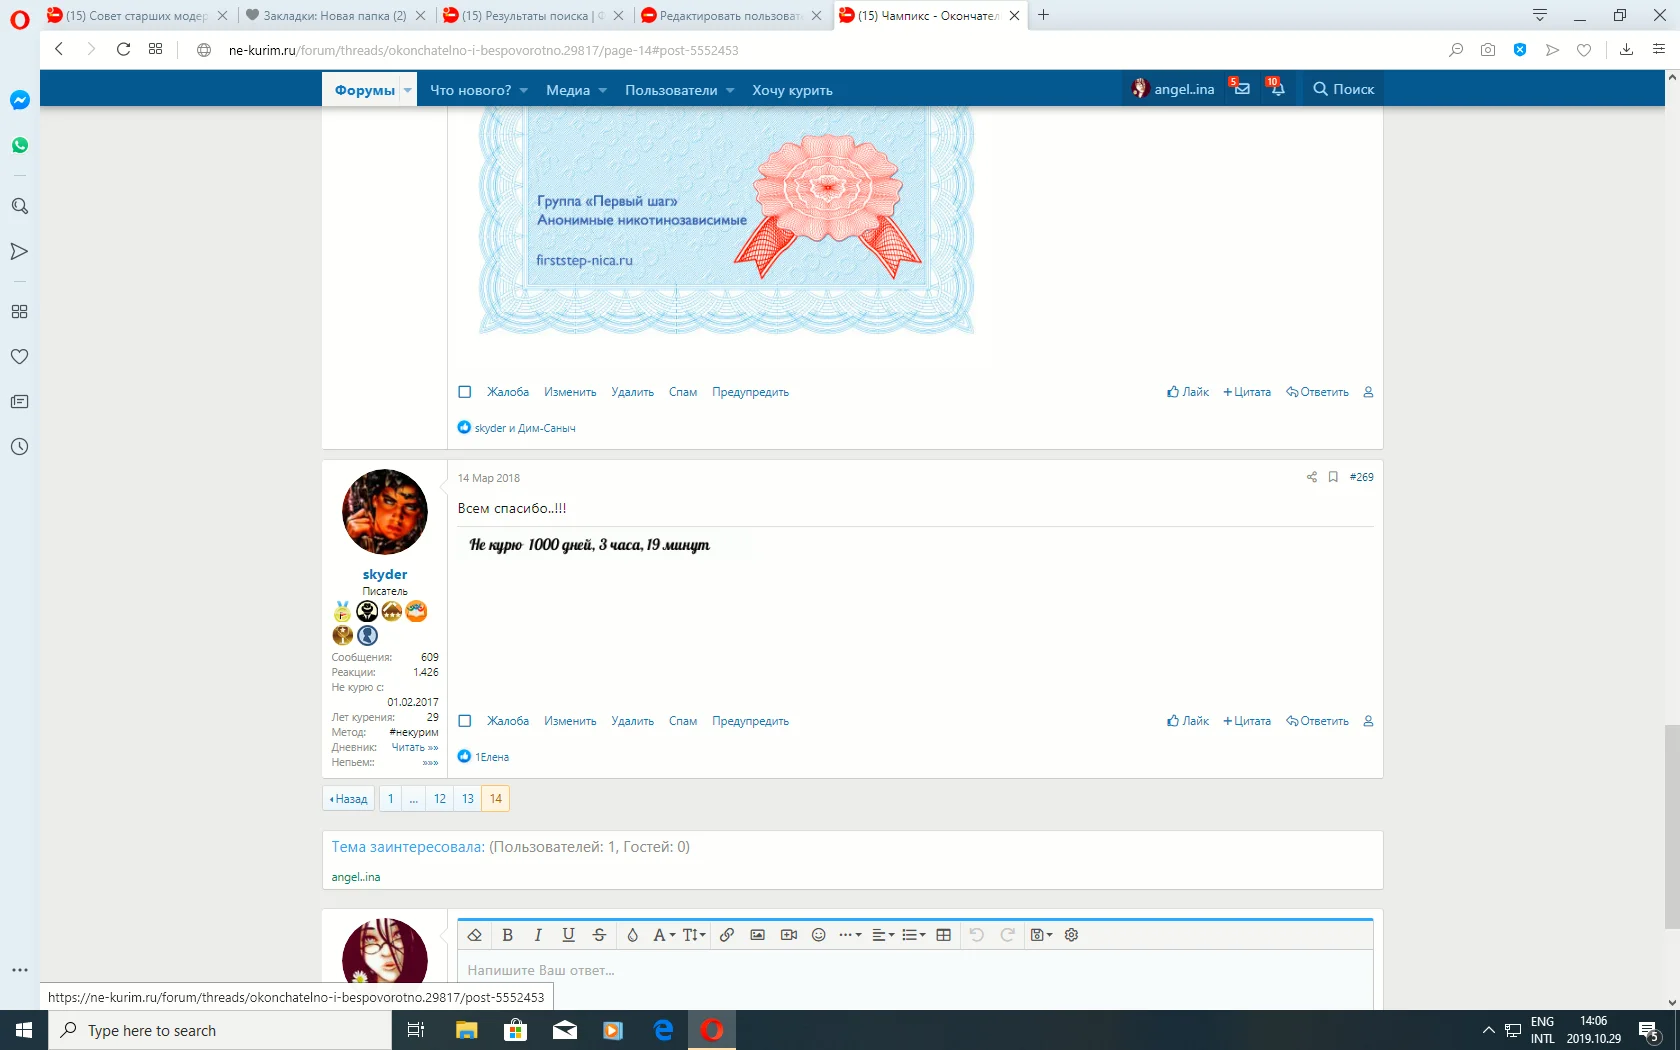Redo the edit in the editor
The width and height of the screenshot is (1680, 1050).
1008,935
